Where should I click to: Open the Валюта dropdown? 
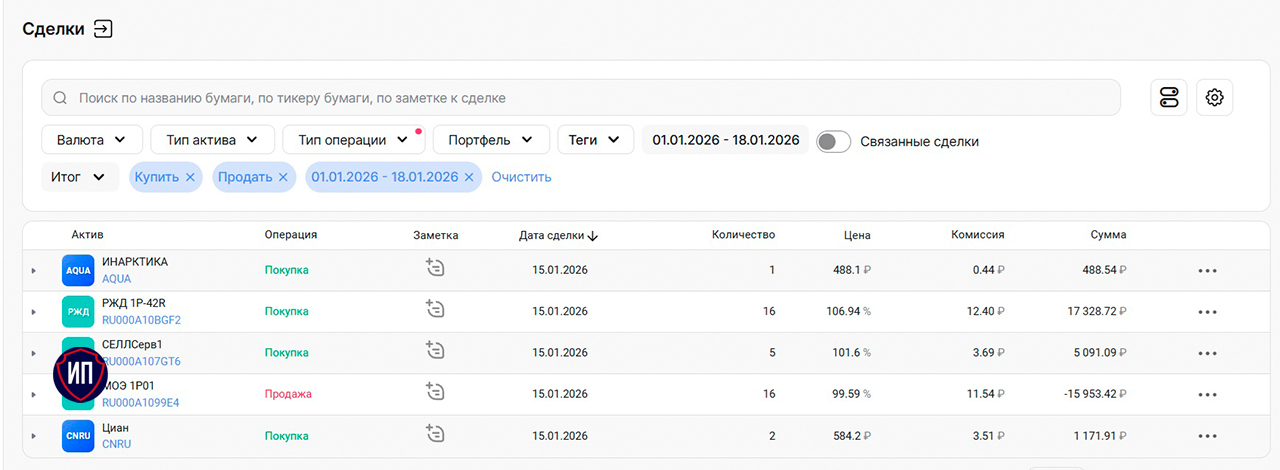coord(91,140)
